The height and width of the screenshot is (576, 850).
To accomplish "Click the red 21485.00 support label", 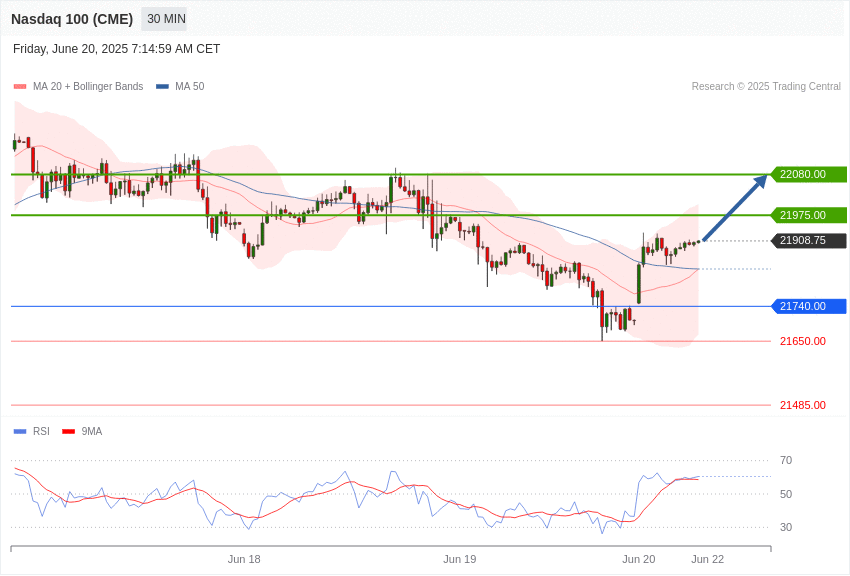I will [x=803, y=405].
